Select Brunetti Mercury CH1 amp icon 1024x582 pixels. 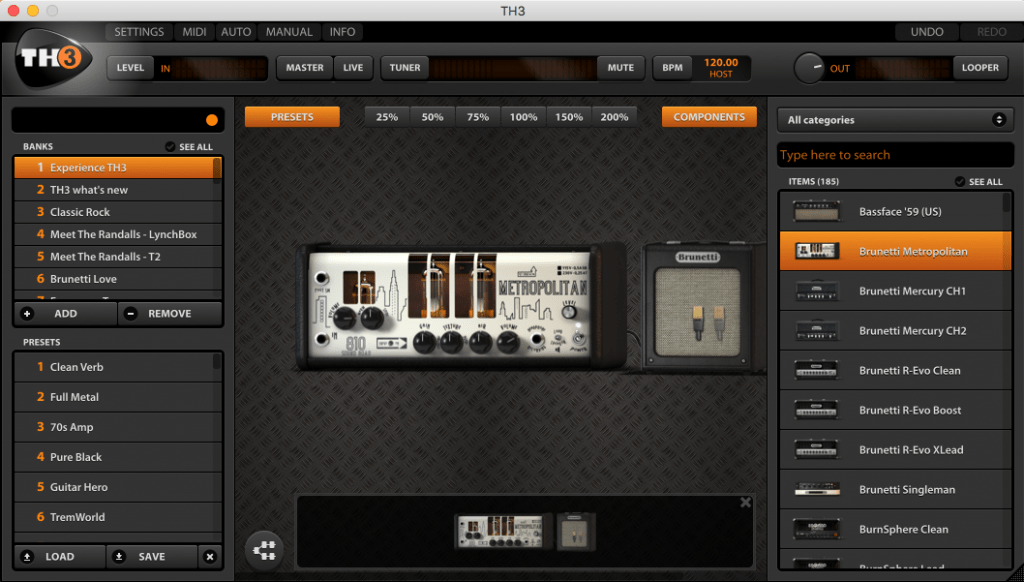[816, 291]
